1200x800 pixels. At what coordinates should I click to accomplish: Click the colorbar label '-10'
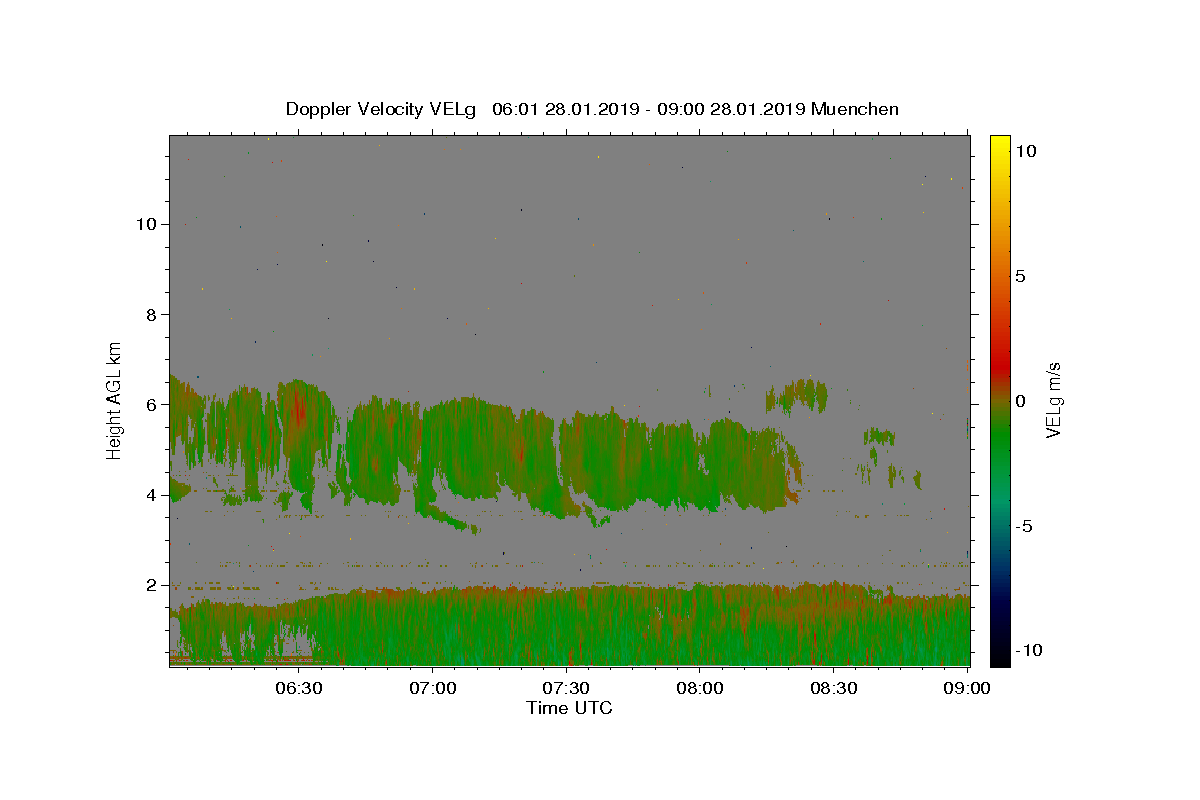click(x=1028, y=650)
